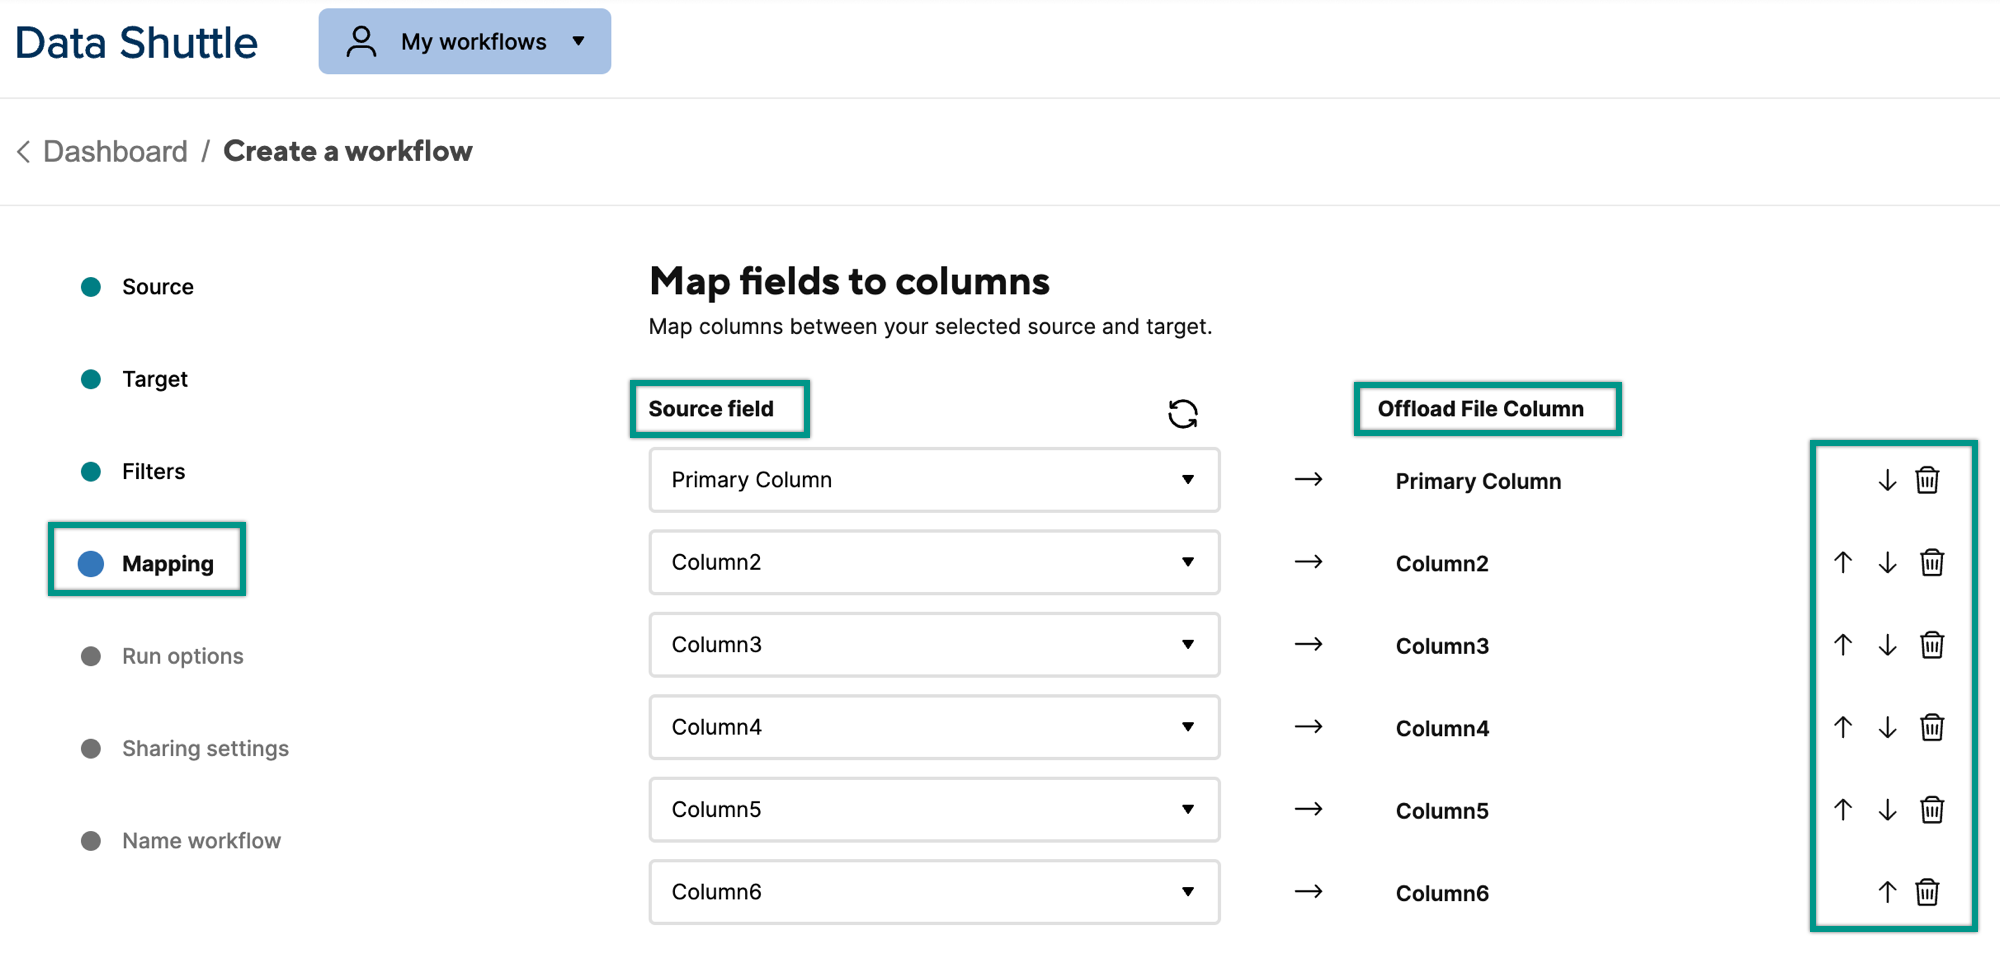Click the target Column3 label
The image size is (2000, 968).
(1442, 646)
